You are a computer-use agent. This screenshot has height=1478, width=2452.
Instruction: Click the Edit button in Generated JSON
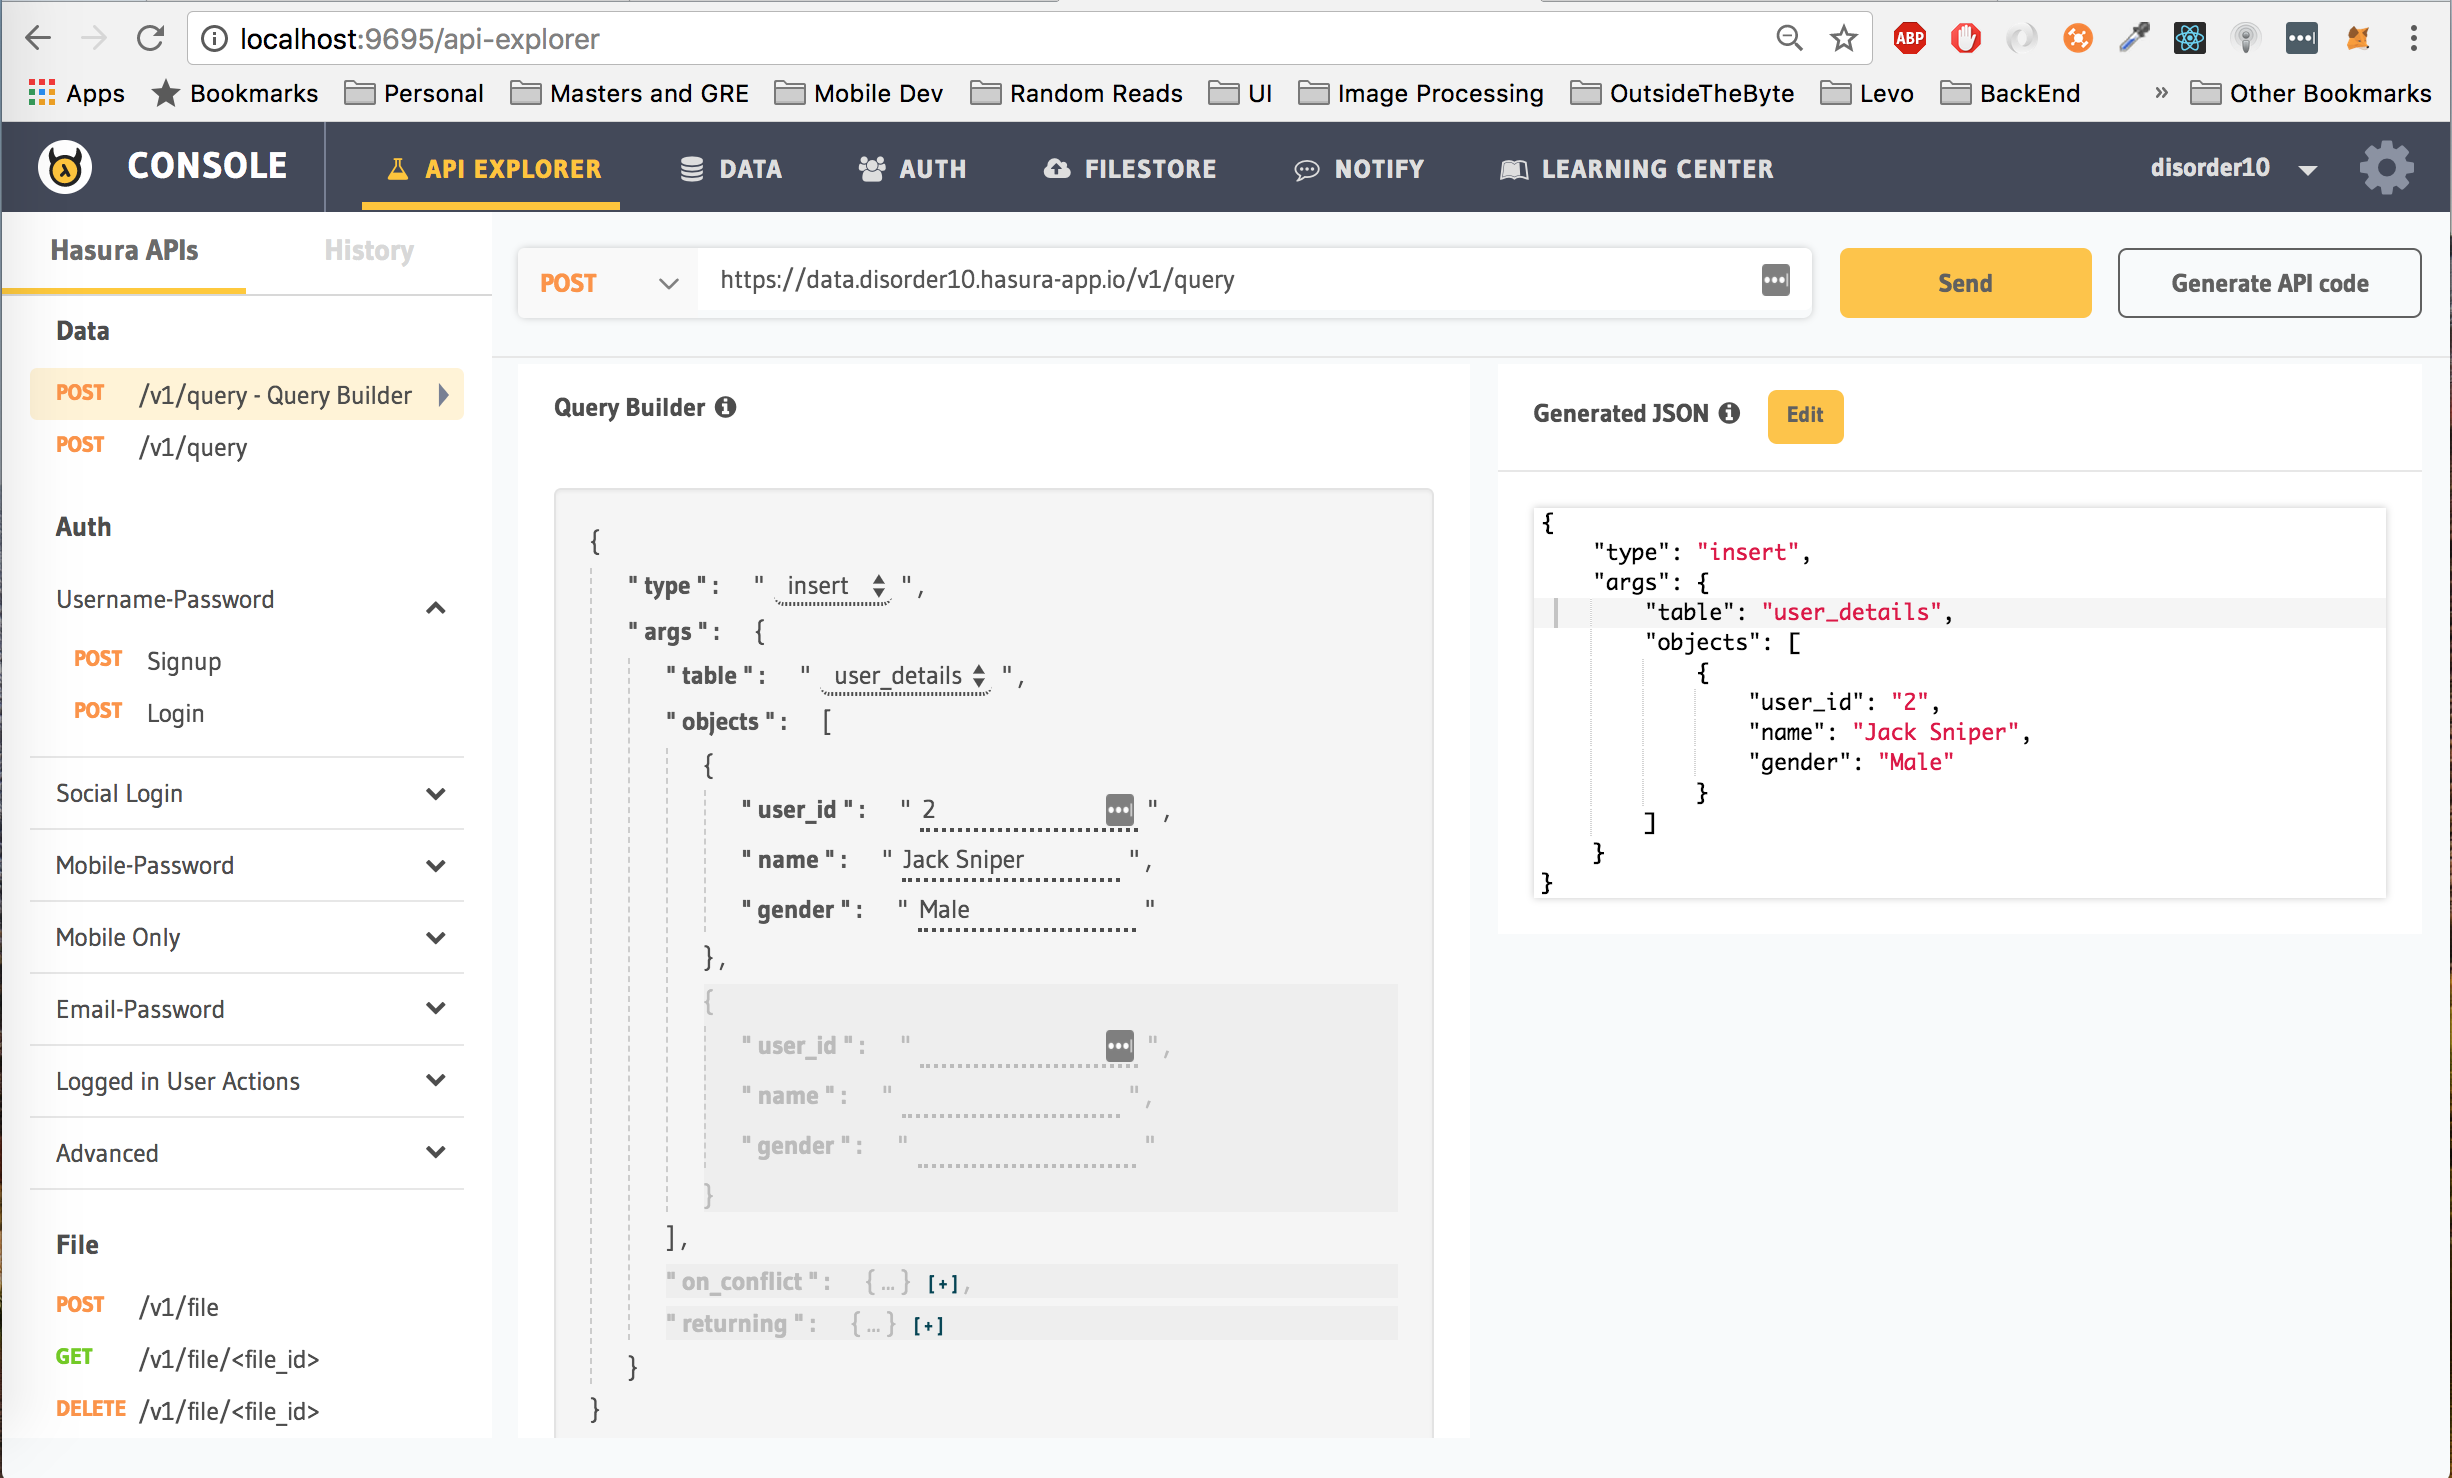(1804, 413)
